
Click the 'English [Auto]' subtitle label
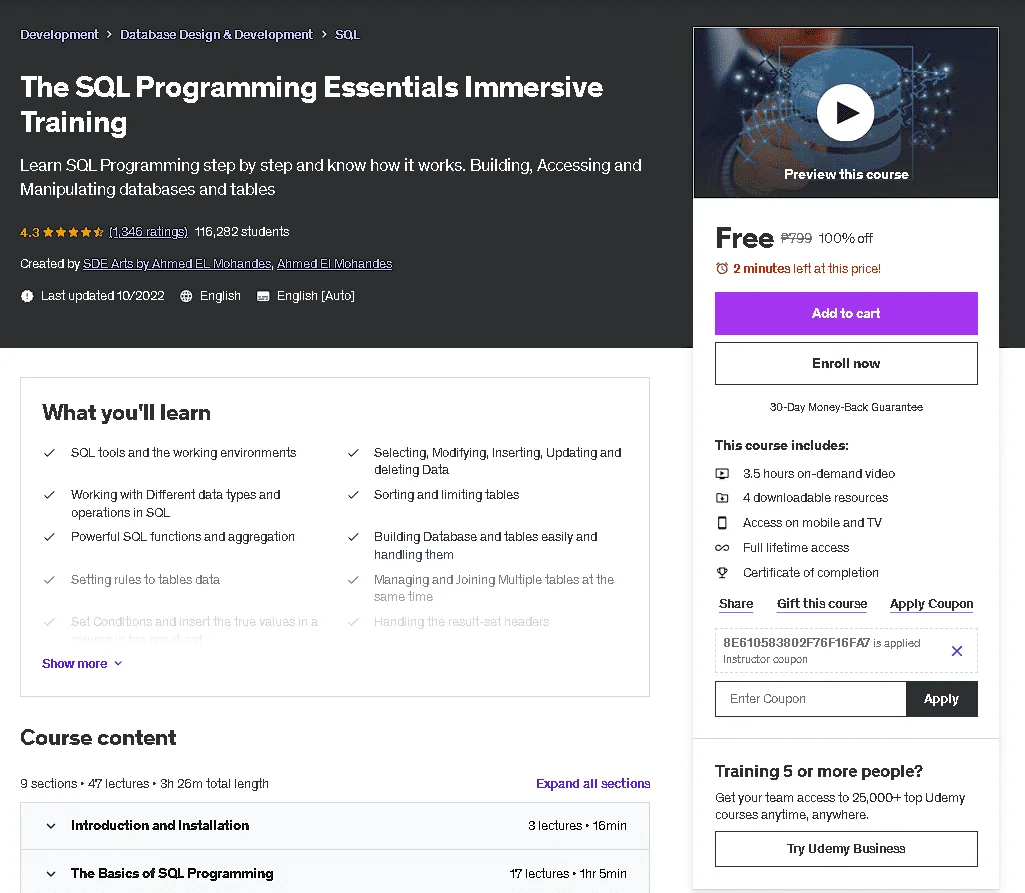[x=316, y=296]
